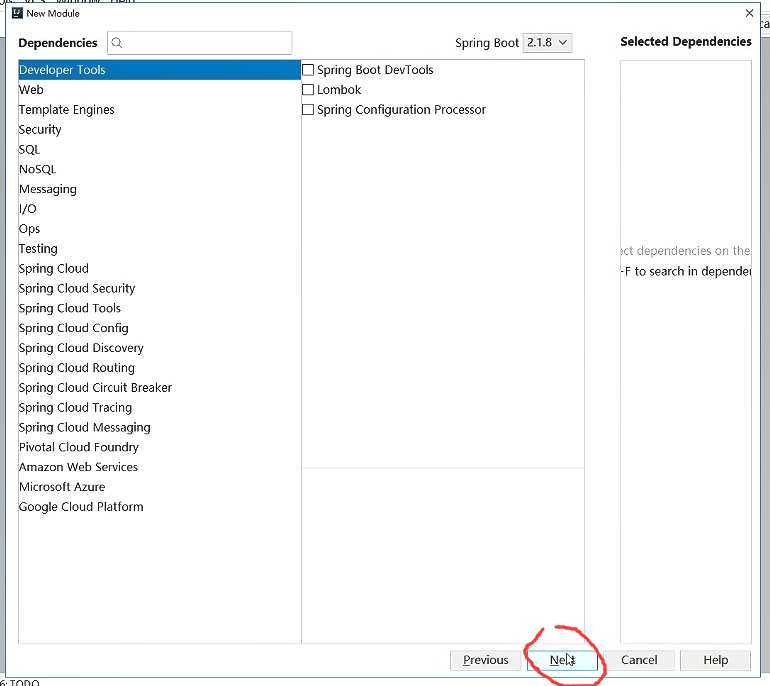
Task: Select the NoSQL category
Action: pos(159,169)
